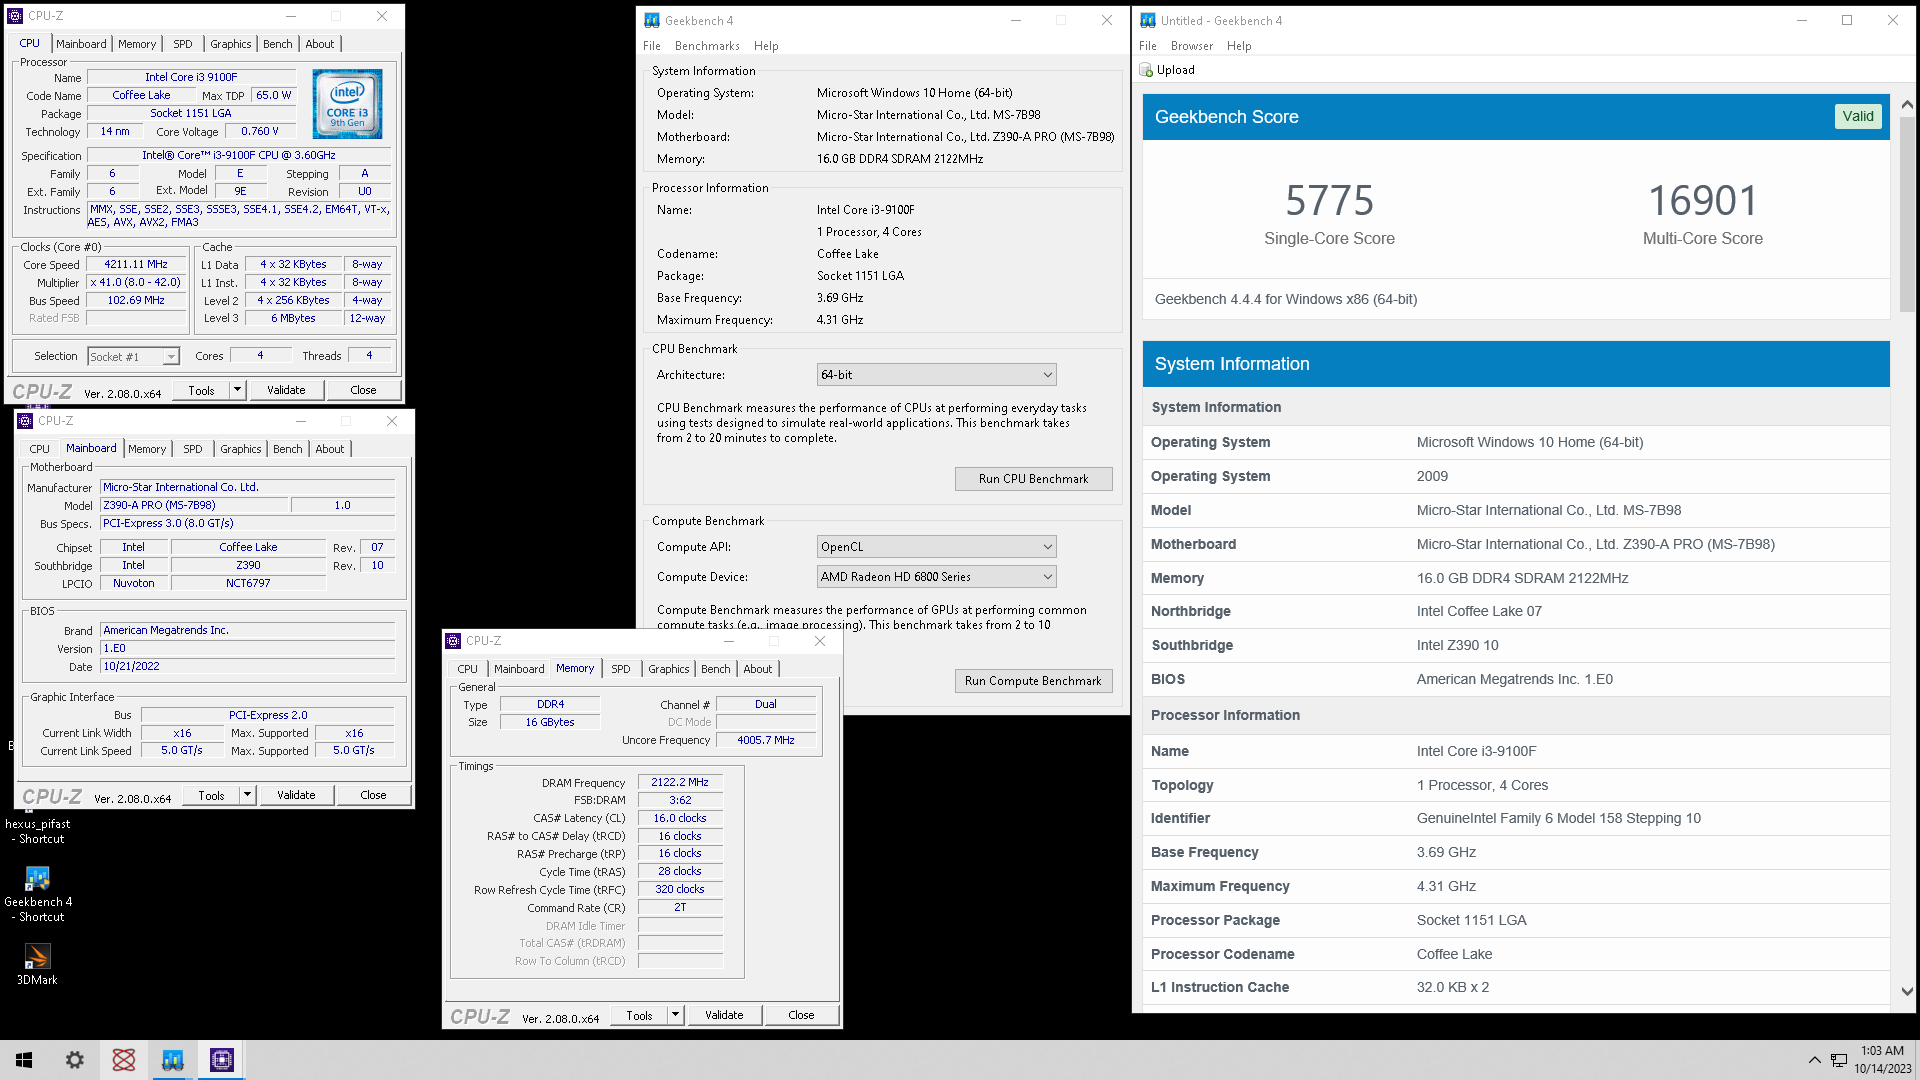Image resolution: width=1920 pixels, height=1080 pixels.
Task: Click the Intel Core i3 logo in CPU-Z
Action: pyautogui.click(x=347, y=104)
